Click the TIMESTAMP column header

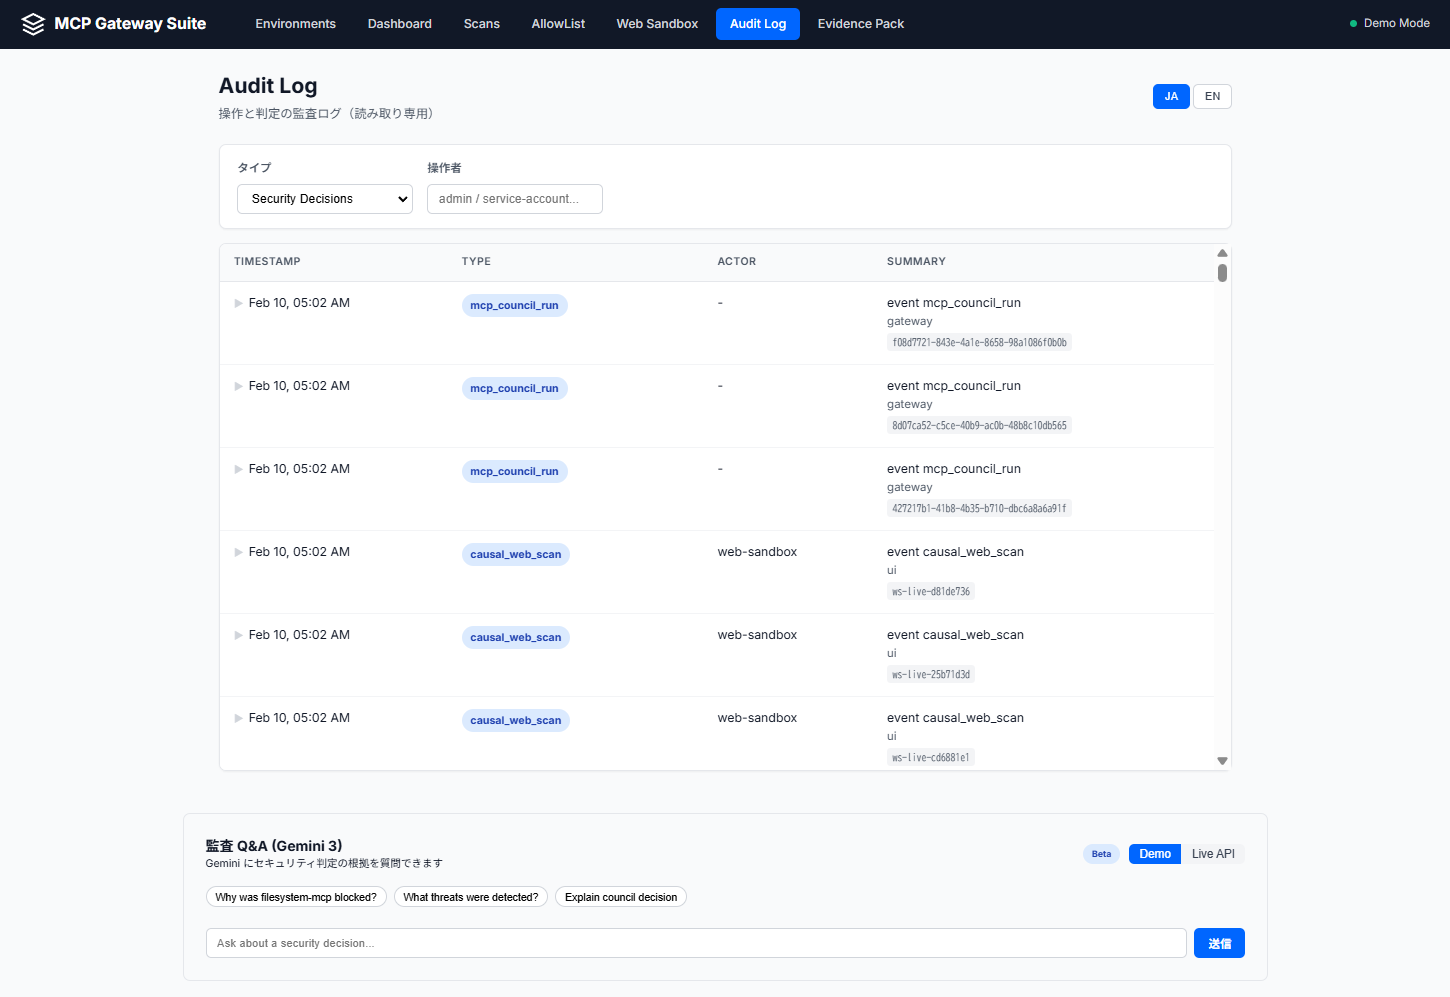point(267,261)
